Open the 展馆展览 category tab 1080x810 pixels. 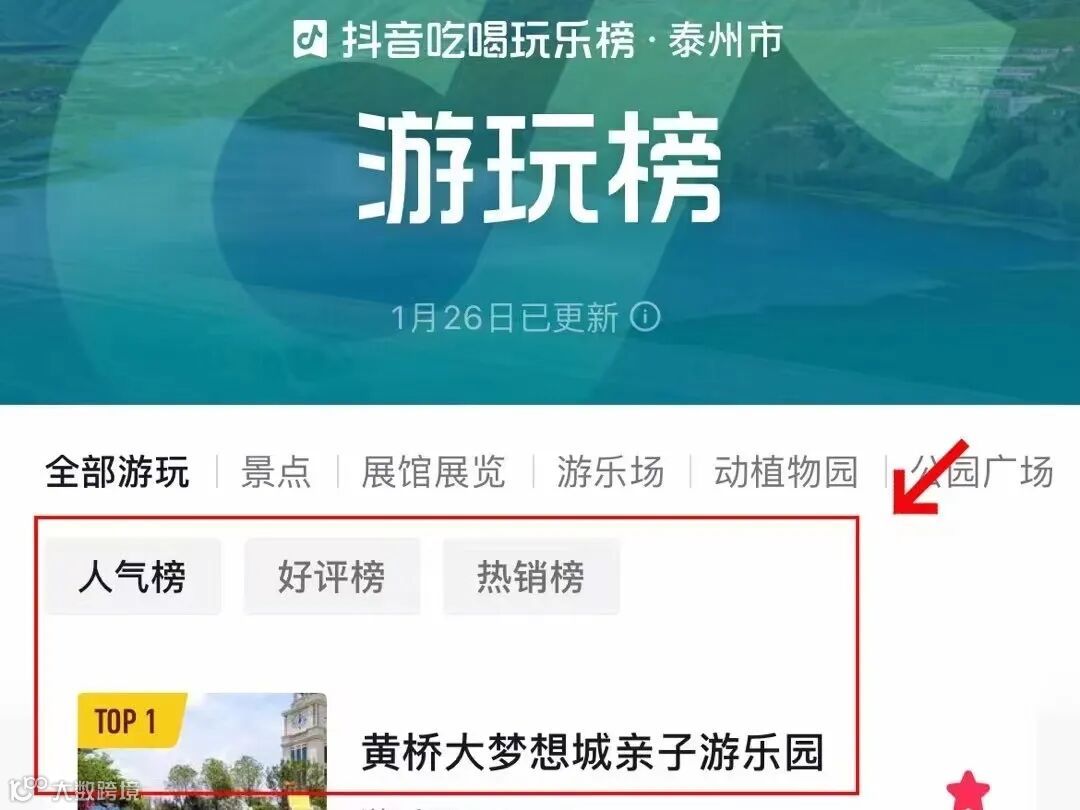(x=433, y=472)
